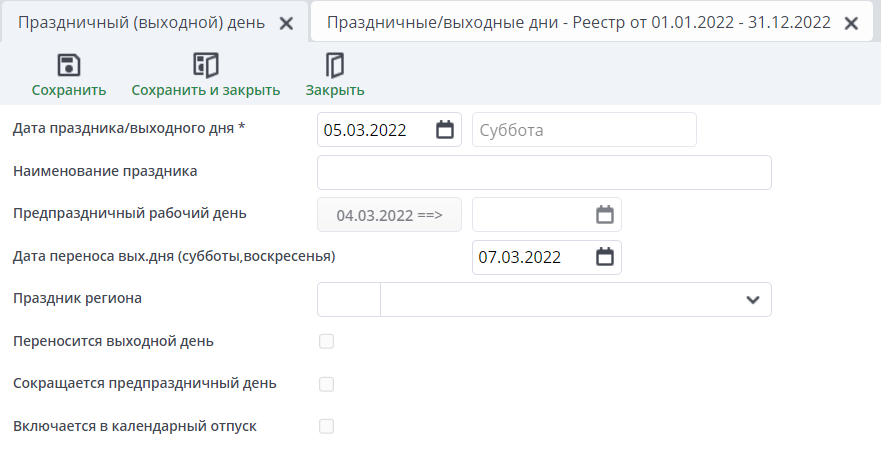Image resolution: width=881 pixels, height=451 pixels.
Task: Open calendar for holiday date field
Action: click(x=446, y=130)
